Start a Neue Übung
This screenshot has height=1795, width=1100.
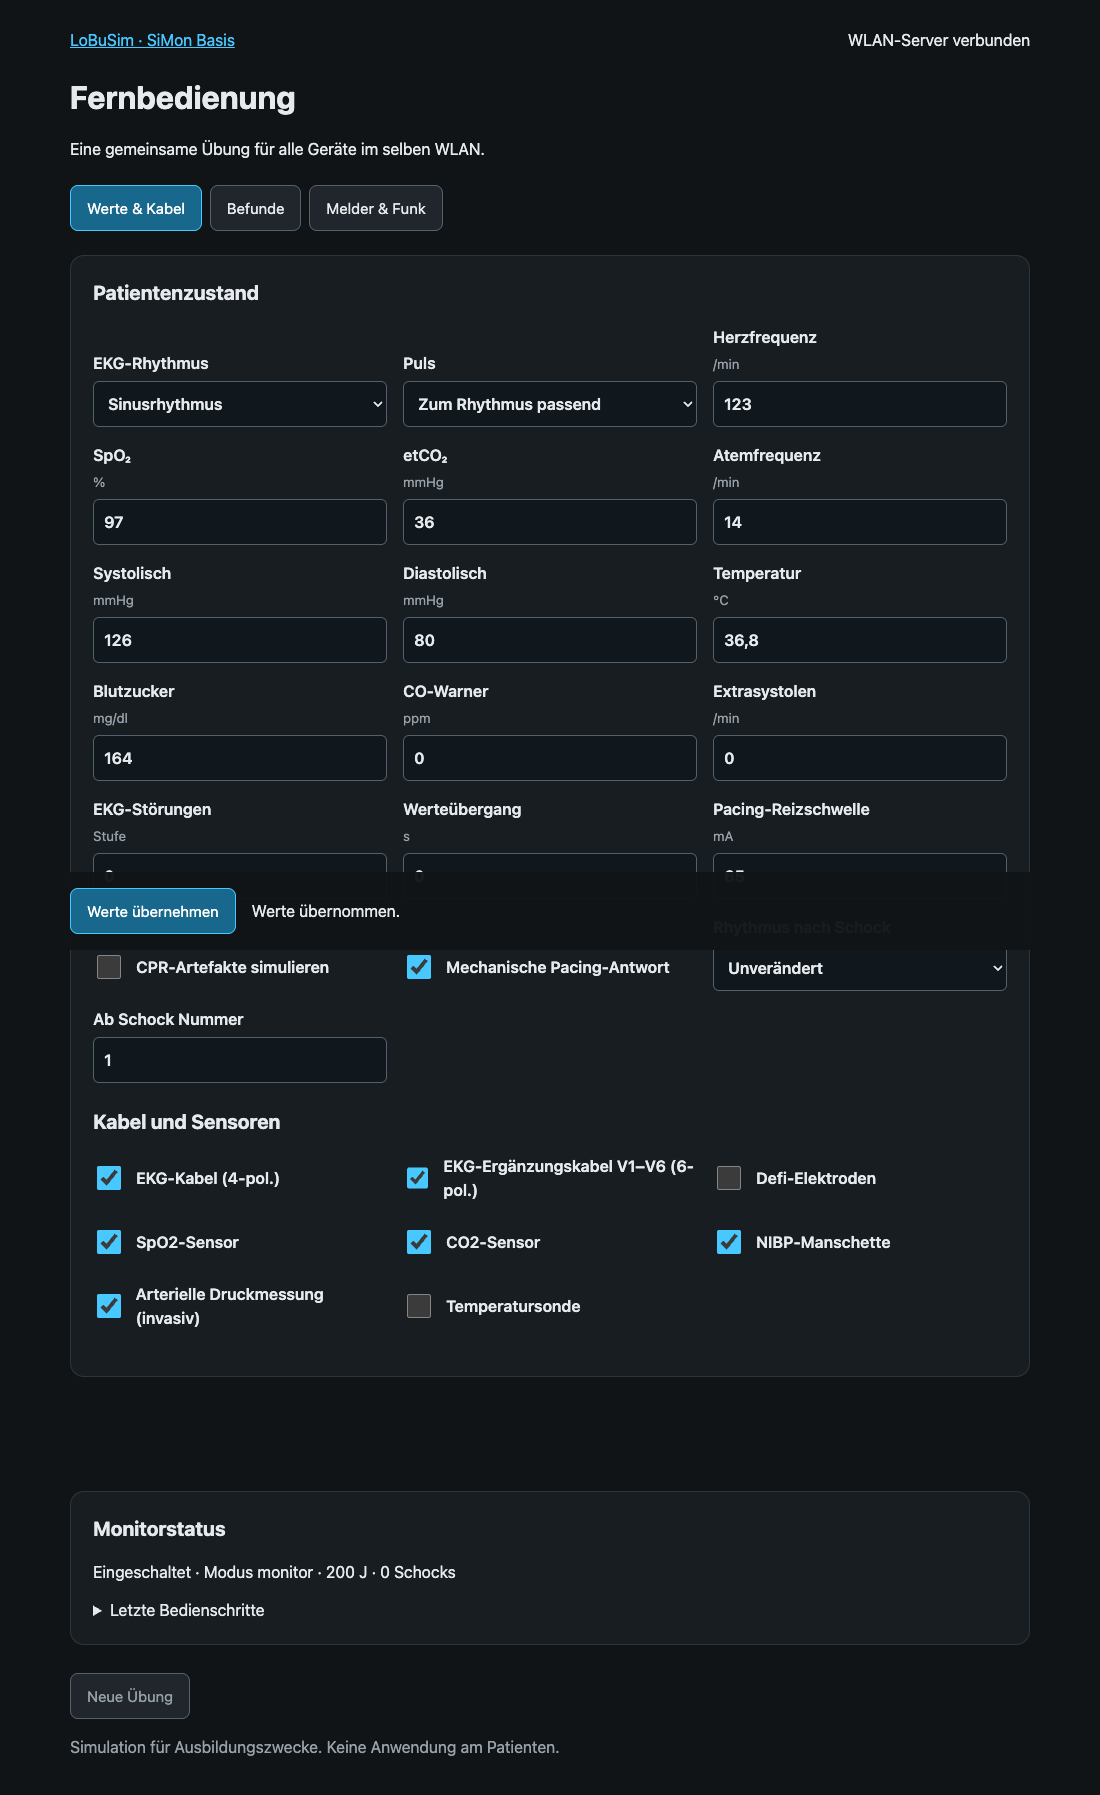pos(130,1696)
